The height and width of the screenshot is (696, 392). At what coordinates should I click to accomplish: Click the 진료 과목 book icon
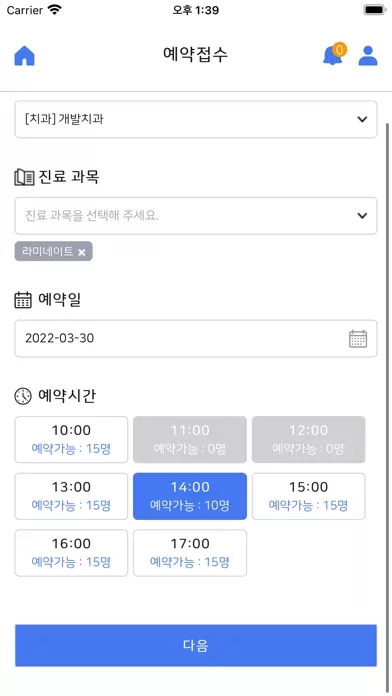[24, 177]
